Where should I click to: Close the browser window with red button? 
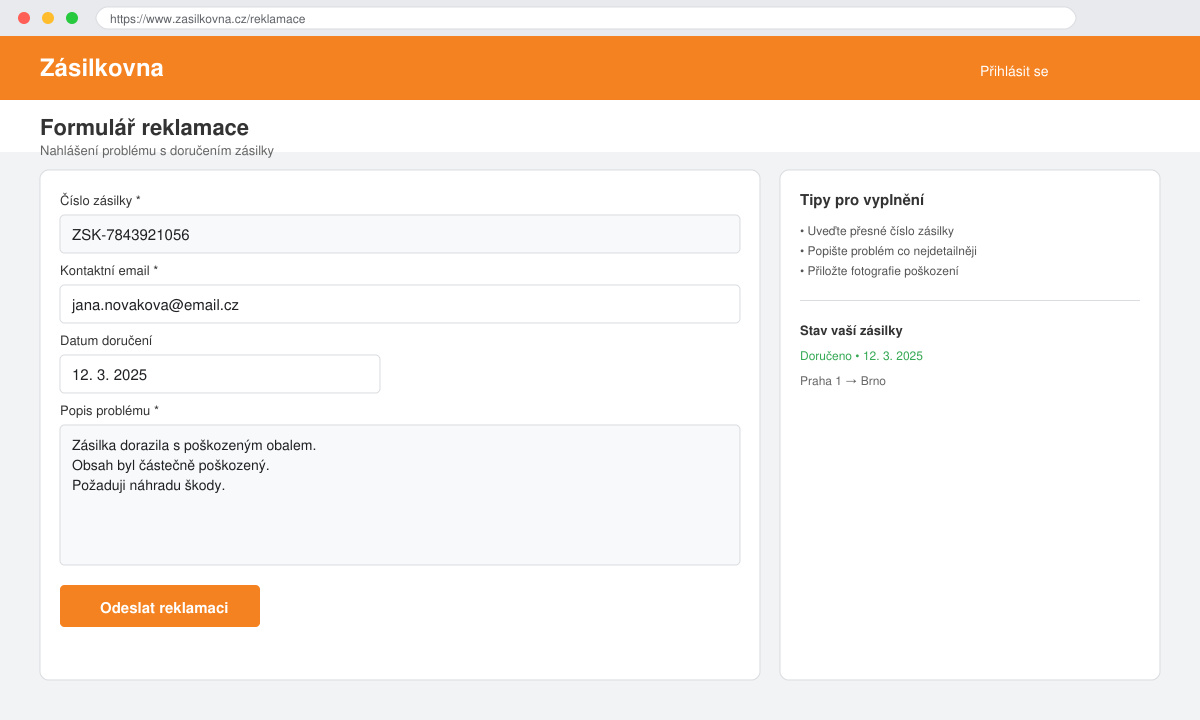24,18
